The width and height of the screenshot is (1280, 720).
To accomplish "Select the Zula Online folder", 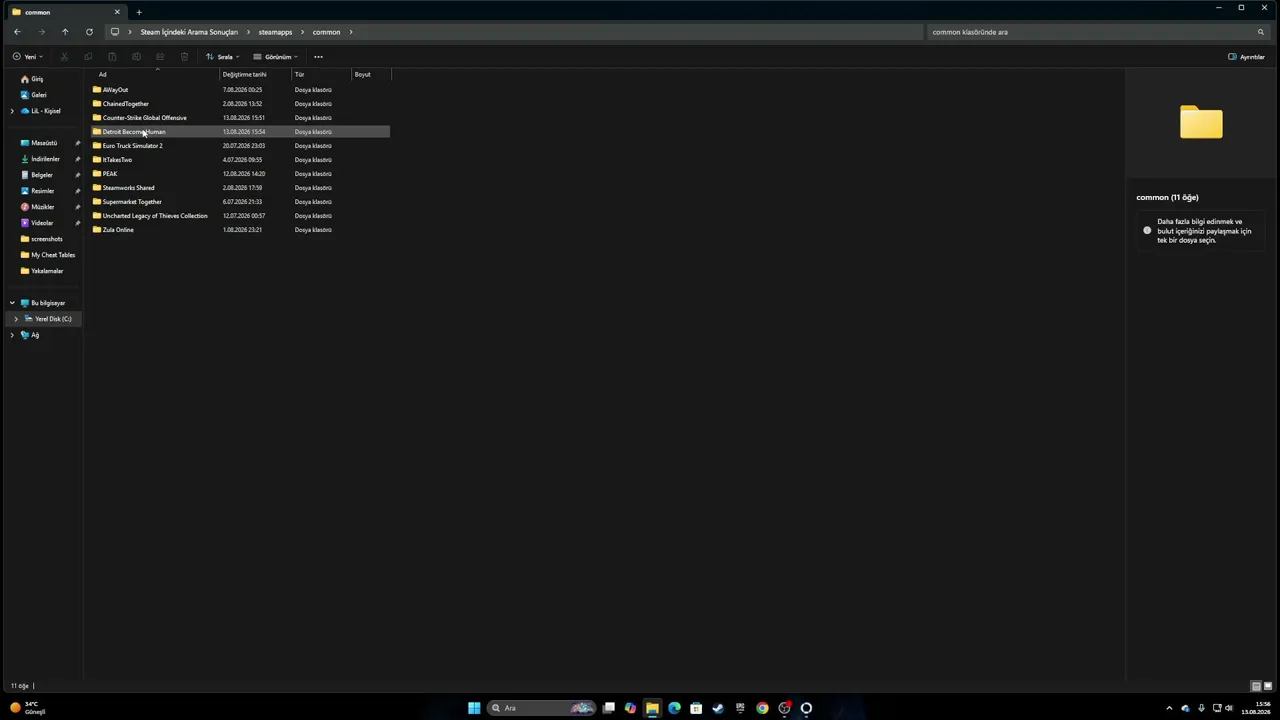I will coord(240,230).
